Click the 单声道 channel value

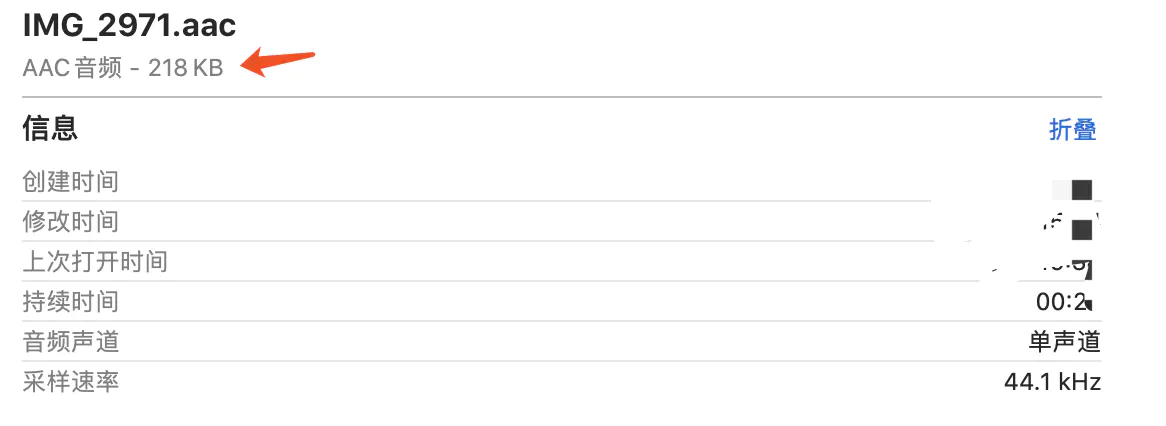point(1065,342)
